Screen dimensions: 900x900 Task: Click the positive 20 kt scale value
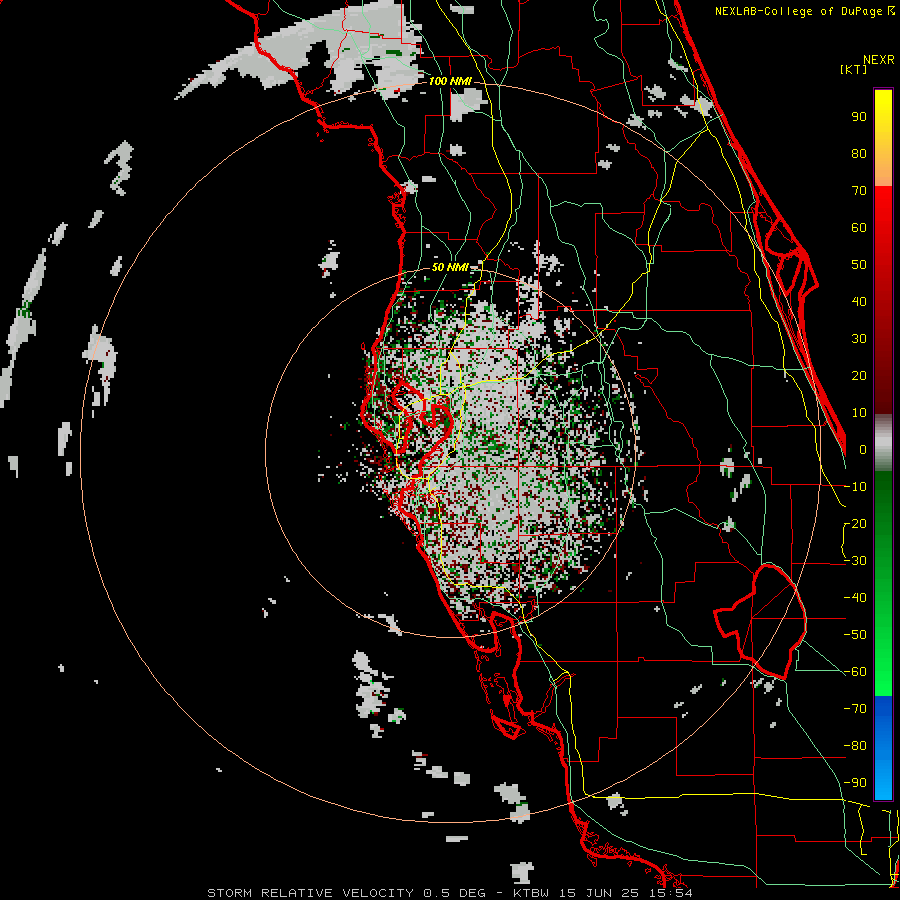coord(859,375)
